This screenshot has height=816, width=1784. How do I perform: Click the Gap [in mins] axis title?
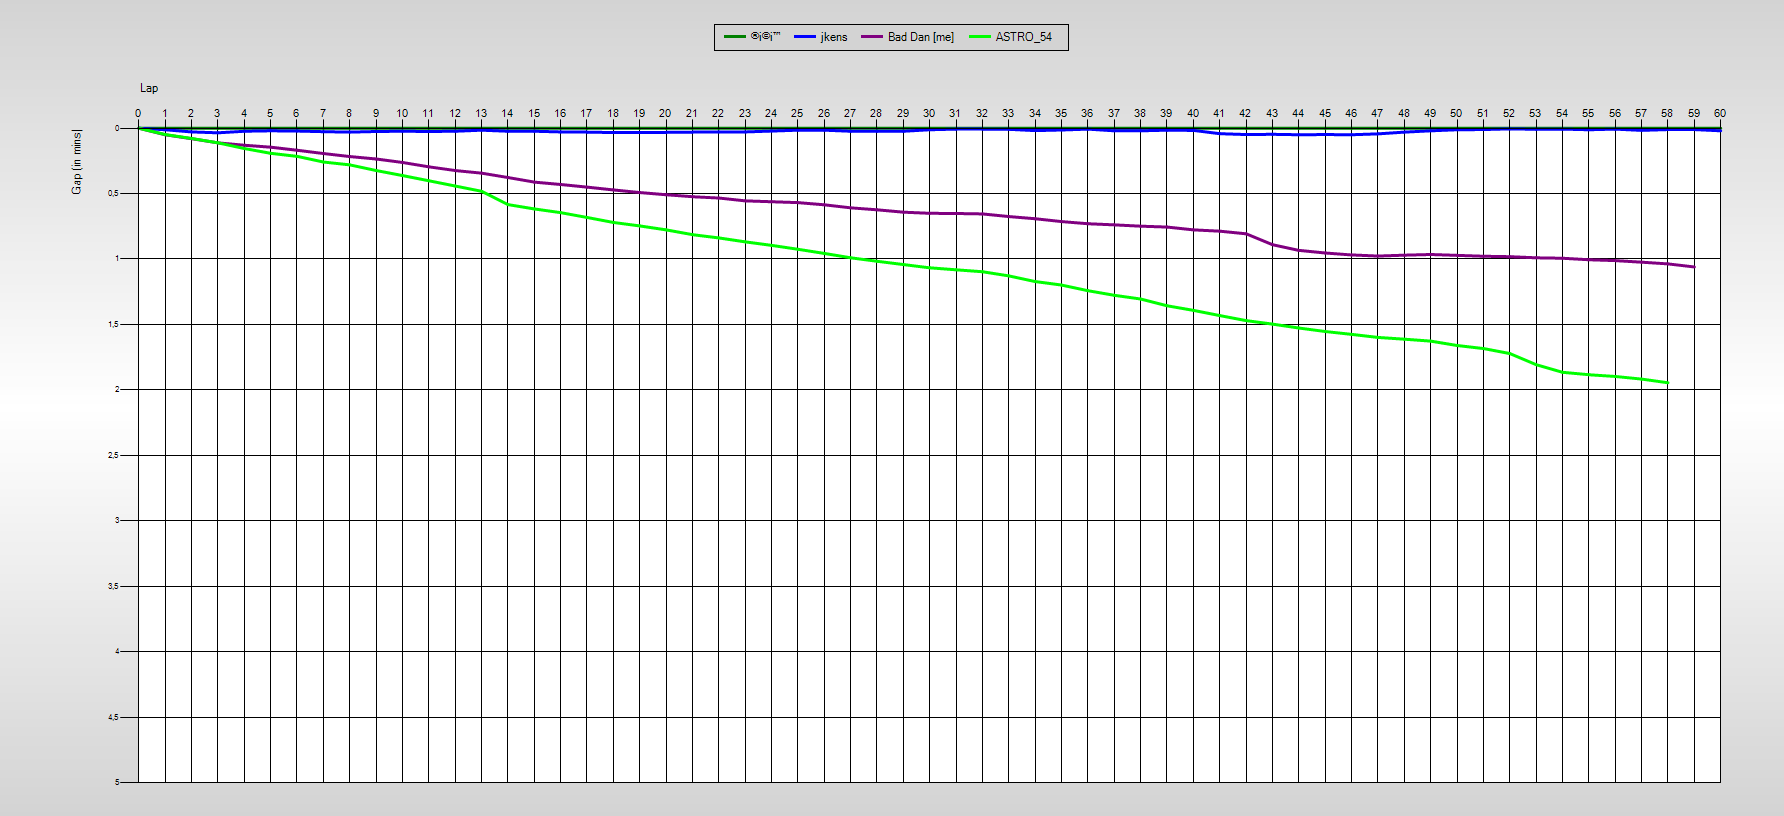point(77,162)
